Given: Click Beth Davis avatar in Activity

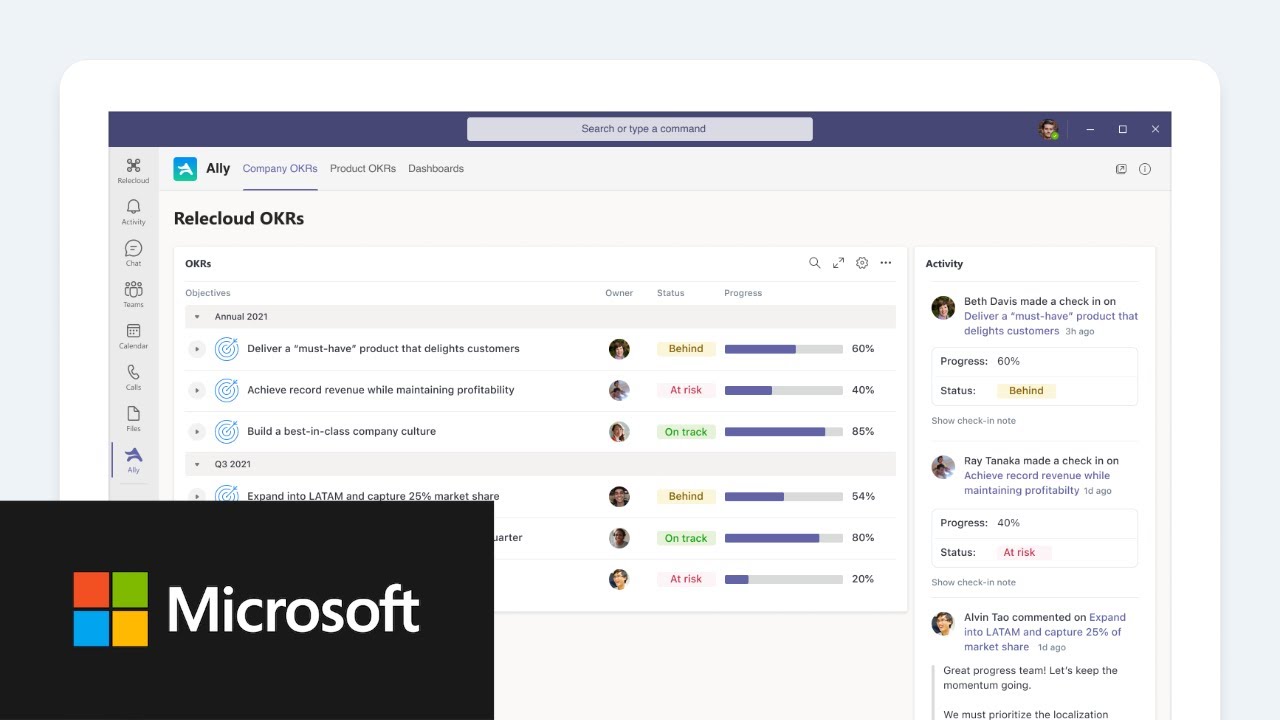Looking at the screenshot, I should (943, 307).
